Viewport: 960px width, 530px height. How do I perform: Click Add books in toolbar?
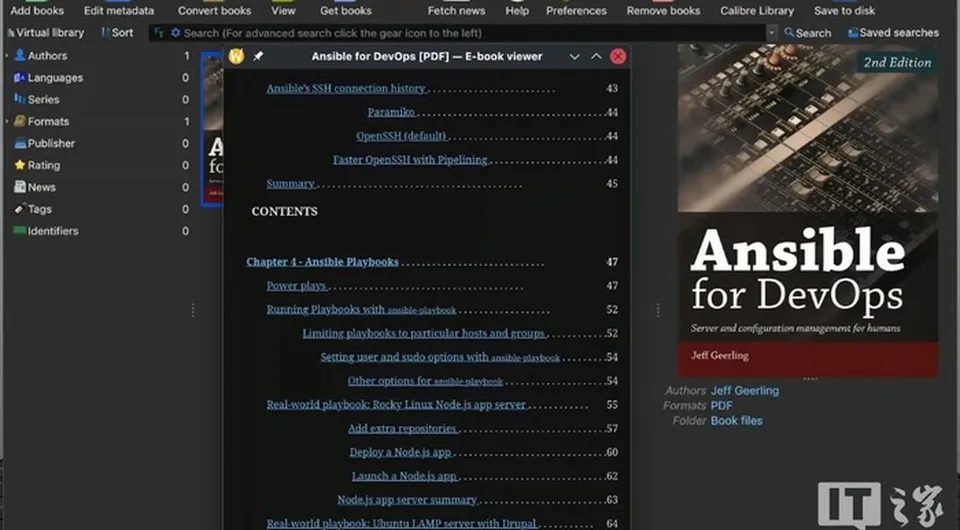pos(37,10)
